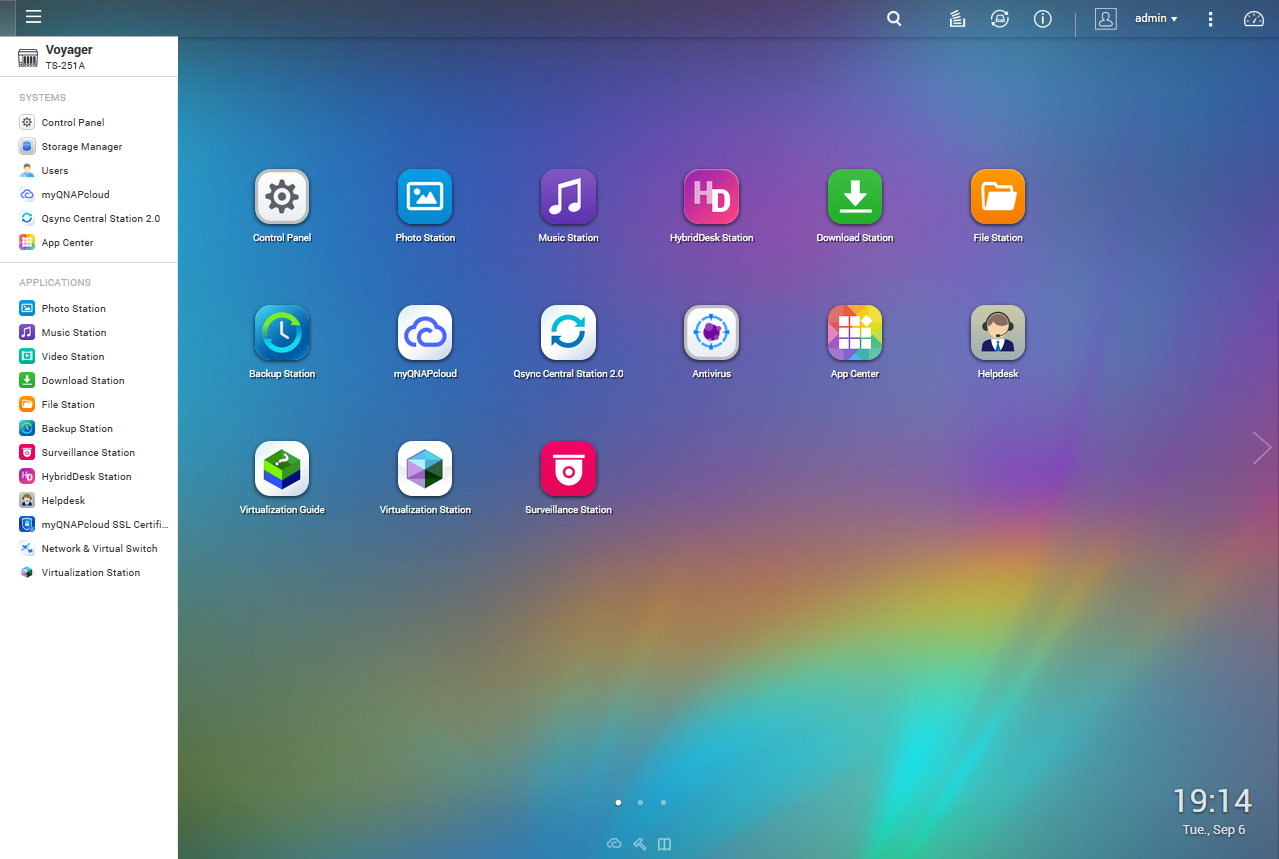Click the Voyager device name header
Image resolution: width=1279 pixels, height=859 pixels.
point(69,50)
